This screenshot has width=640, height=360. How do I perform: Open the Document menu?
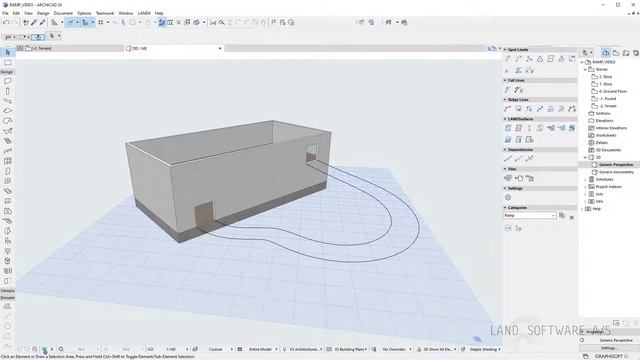pyautogui.click(x=63, y=13)
